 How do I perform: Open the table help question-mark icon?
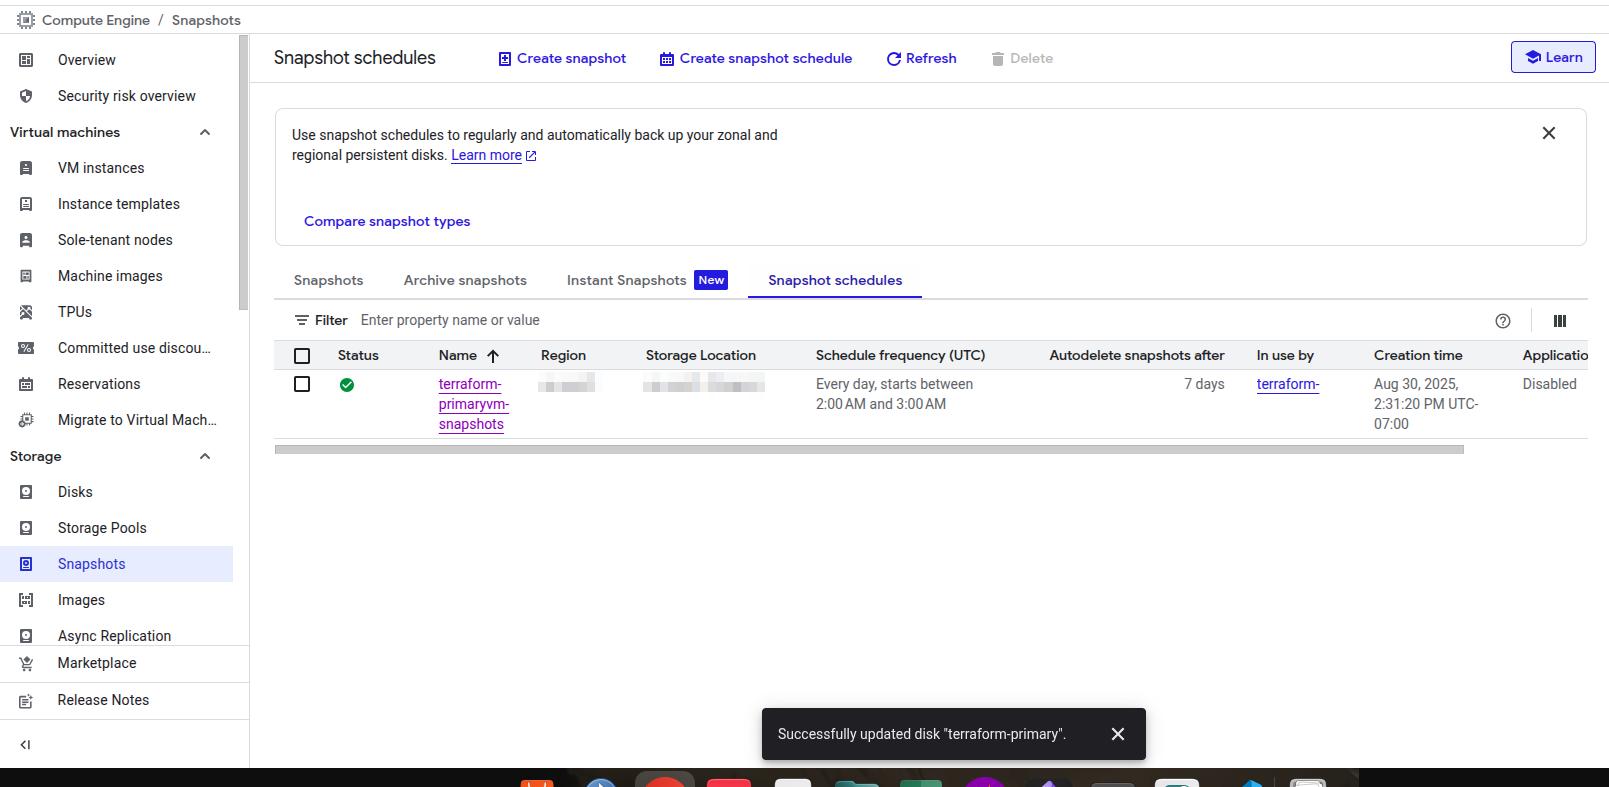point(1502,321)
